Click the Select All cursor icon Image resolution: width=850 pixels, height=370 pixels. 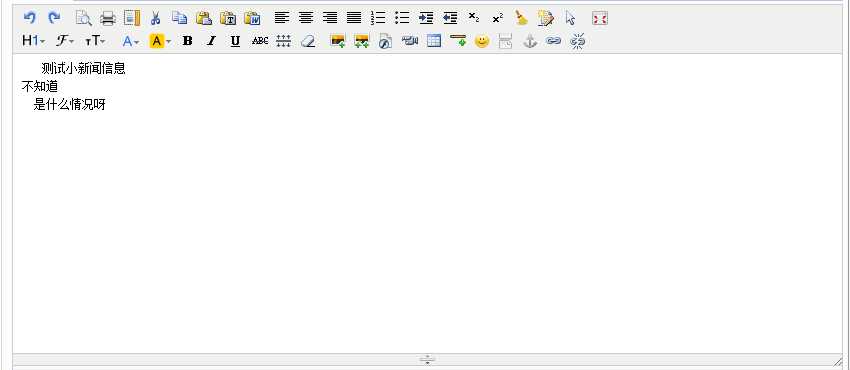click(570, 18)
